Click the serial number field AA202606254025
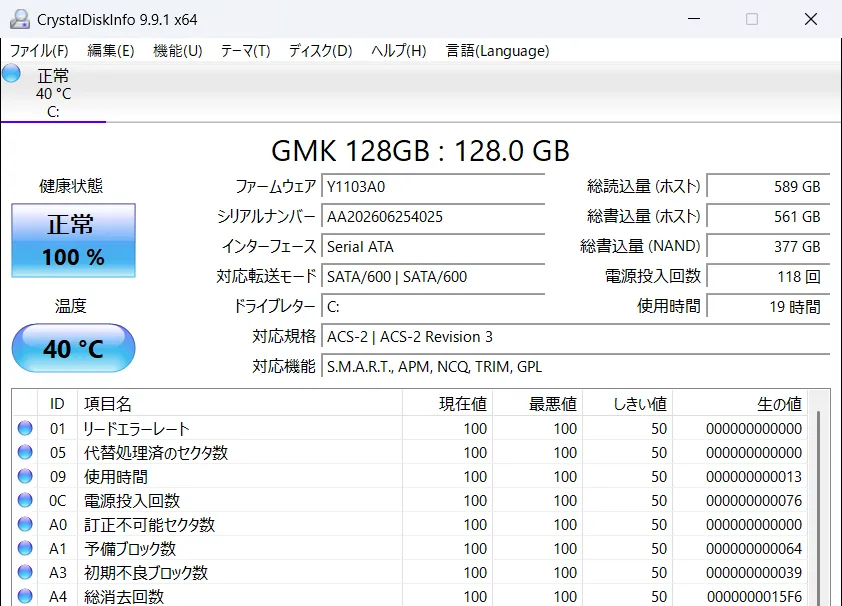The image size is (842, 606). click(433, 217)
